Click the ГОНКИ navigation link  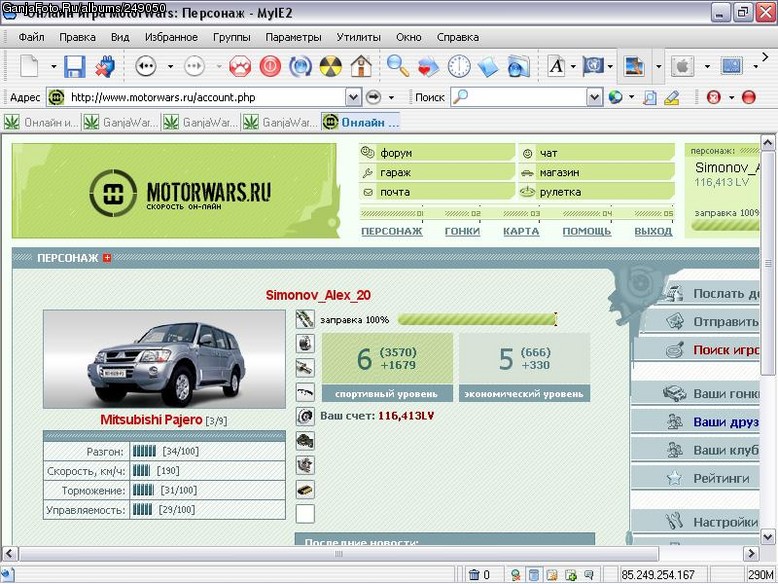[x=462, y=231]
